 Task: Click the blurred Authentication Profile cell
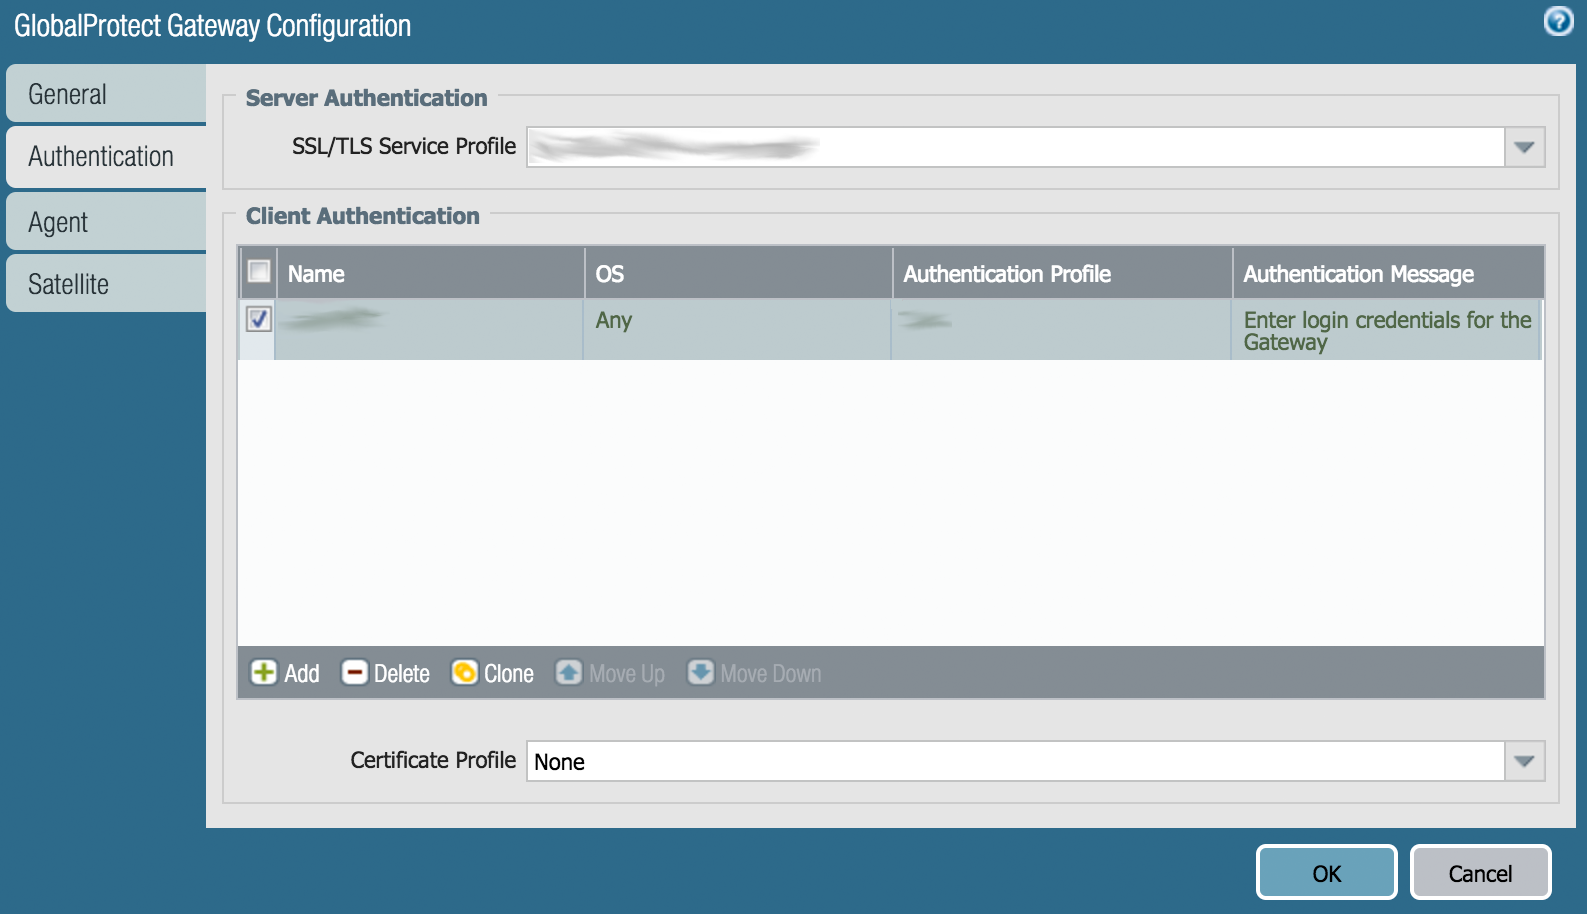(1061, 329)
